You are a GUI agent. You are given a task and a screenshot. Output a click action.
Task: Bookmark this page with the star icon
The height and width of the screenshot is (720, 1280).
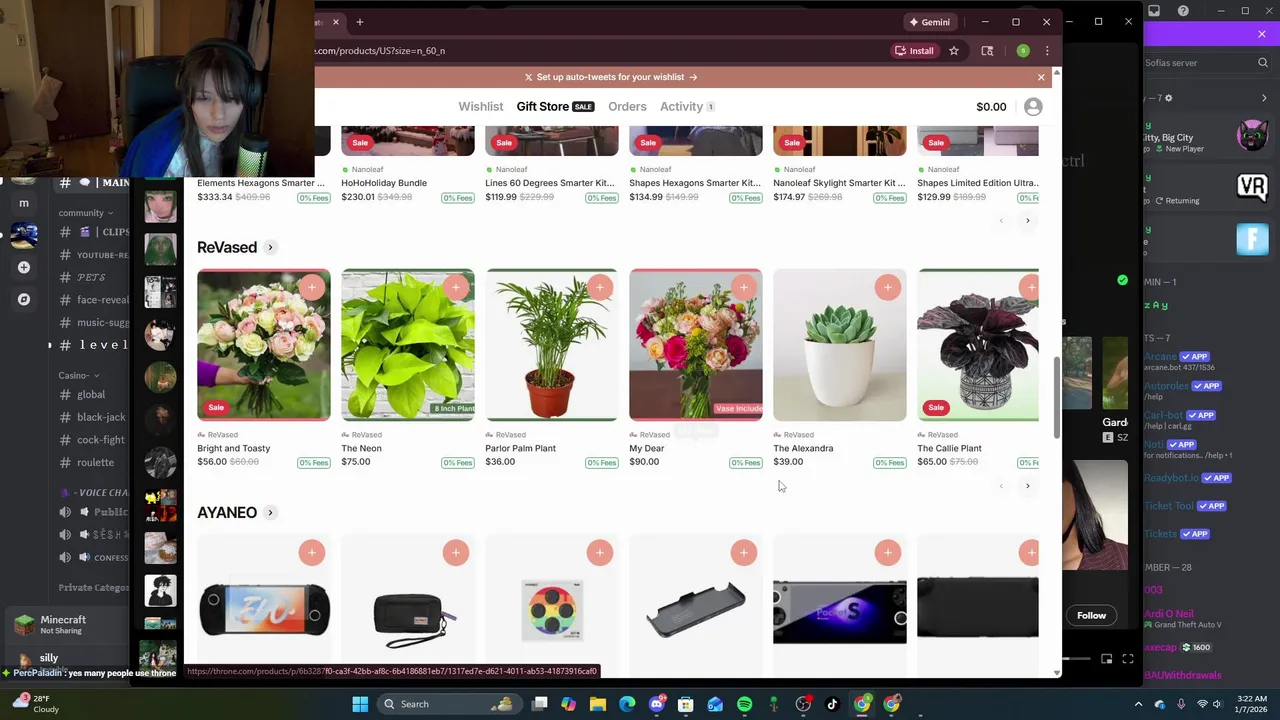point(954,51)
